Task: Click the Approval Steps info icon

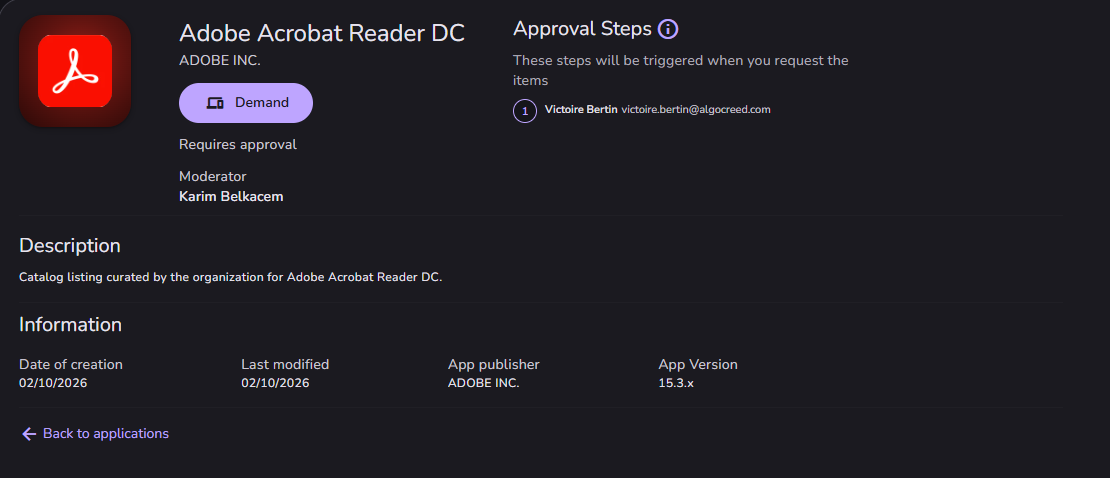Action: click(668, 29)
